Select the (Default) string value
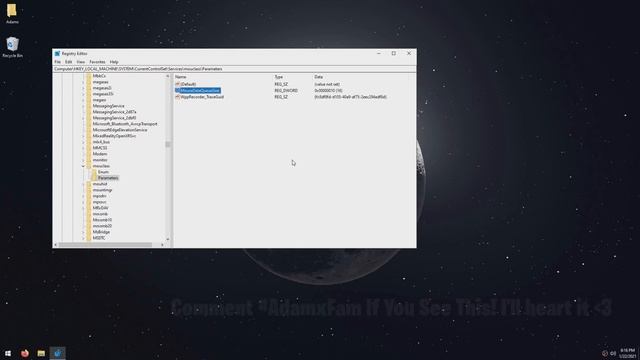 186,84
